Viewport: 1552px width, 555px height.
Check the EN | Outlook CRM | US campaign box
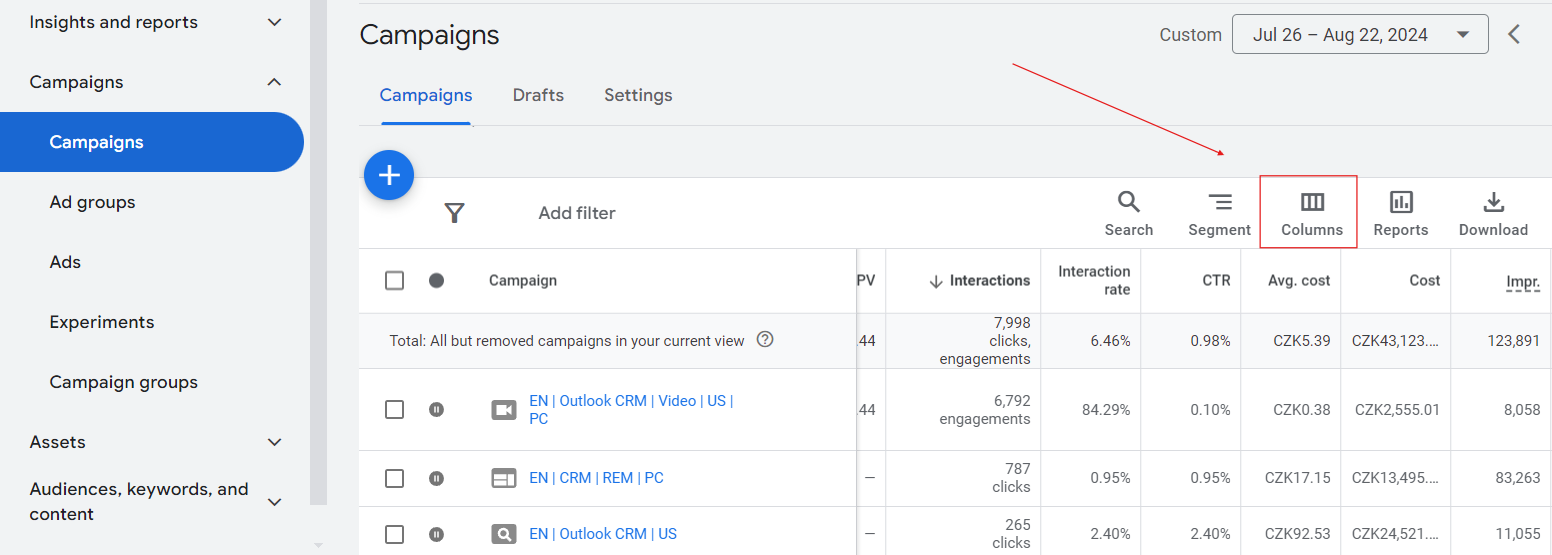click(x=394, y=534)
